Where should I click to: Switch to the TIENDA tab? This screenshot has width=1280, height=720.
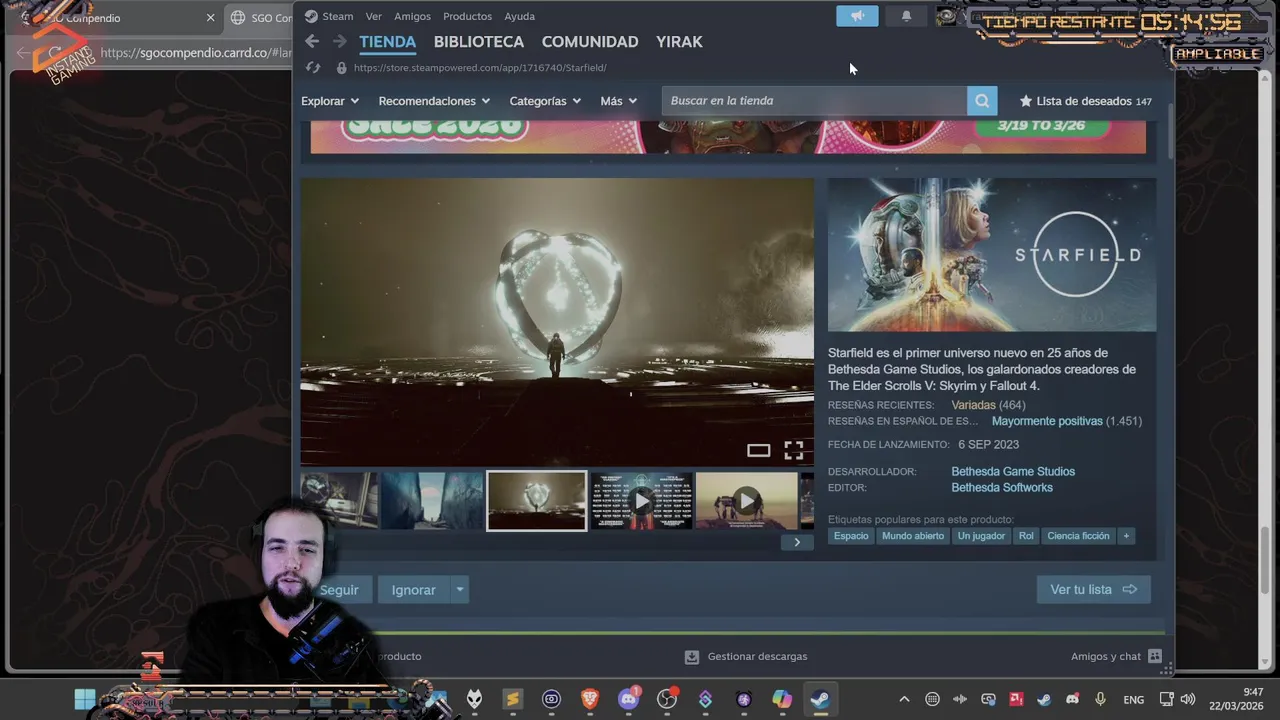coord(387,42)
